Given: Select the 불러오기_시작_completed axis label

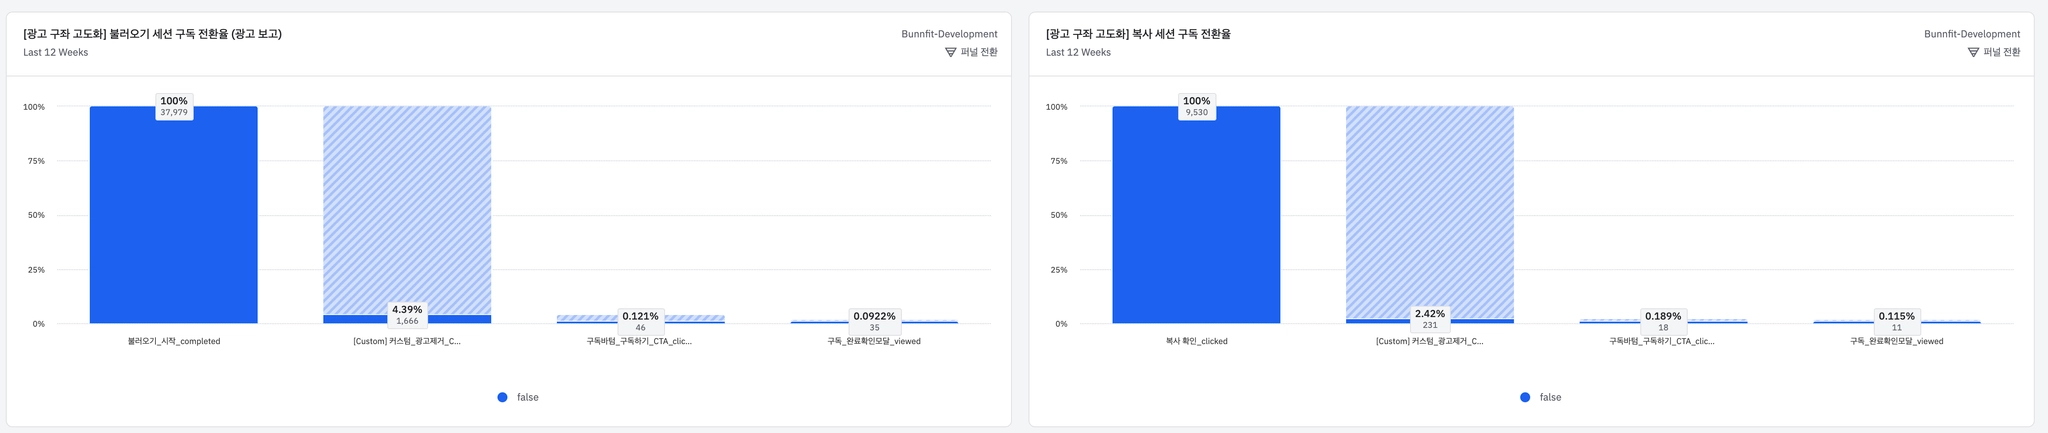Looking at the screenshot, I should pyautogui.click(x=174, y=341).
